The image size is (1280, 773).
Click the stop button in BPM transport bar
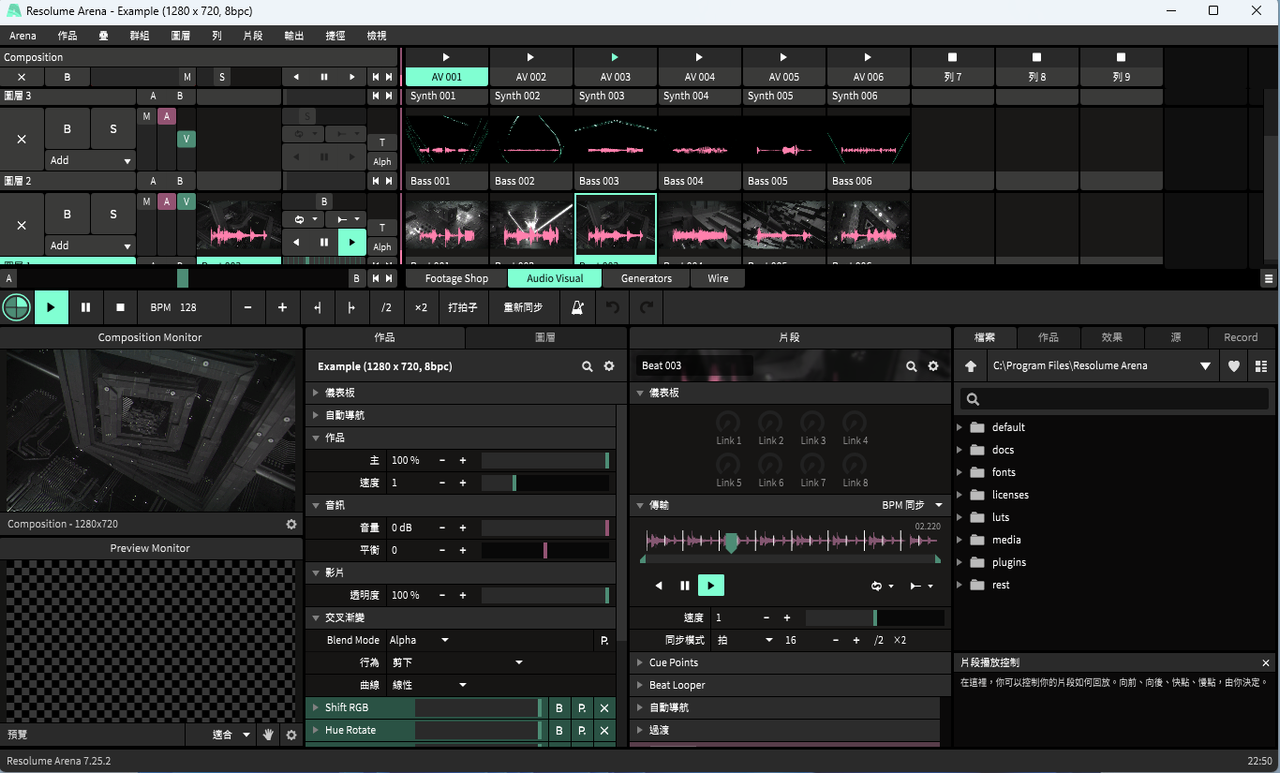click(x=120, y=308)
